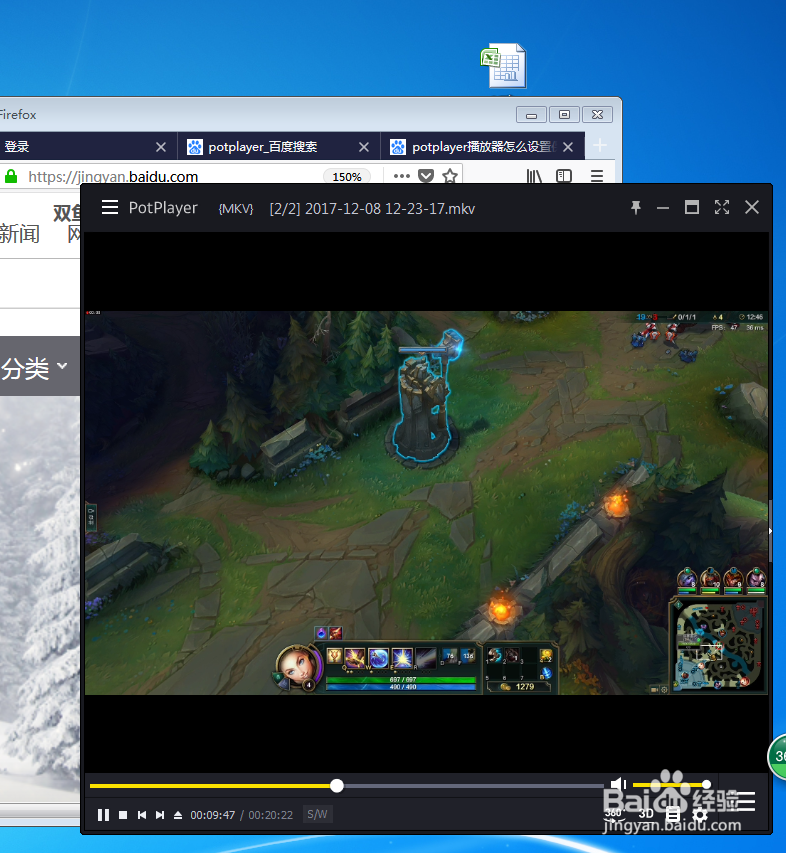This screenshot has width=786, height=853.
Task: Open the playlist panel icon
Action: 673,814
